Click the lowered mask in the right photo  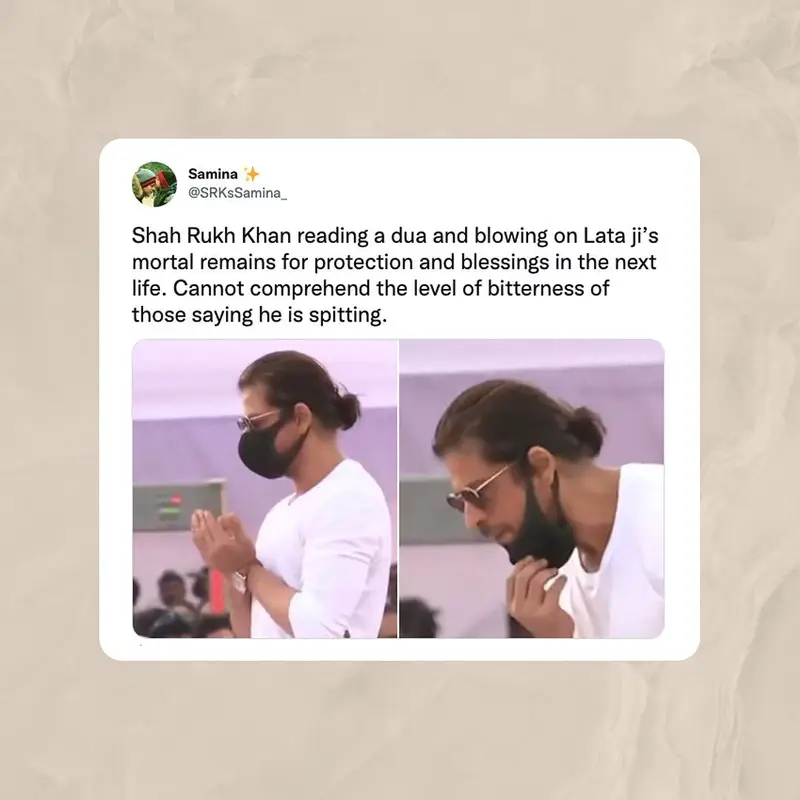pos(541,526)
